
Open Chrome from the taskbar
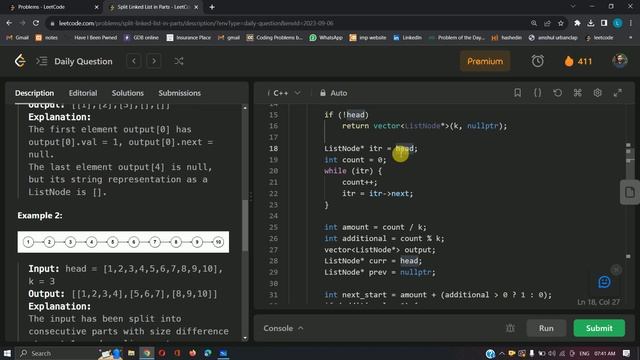147,353
